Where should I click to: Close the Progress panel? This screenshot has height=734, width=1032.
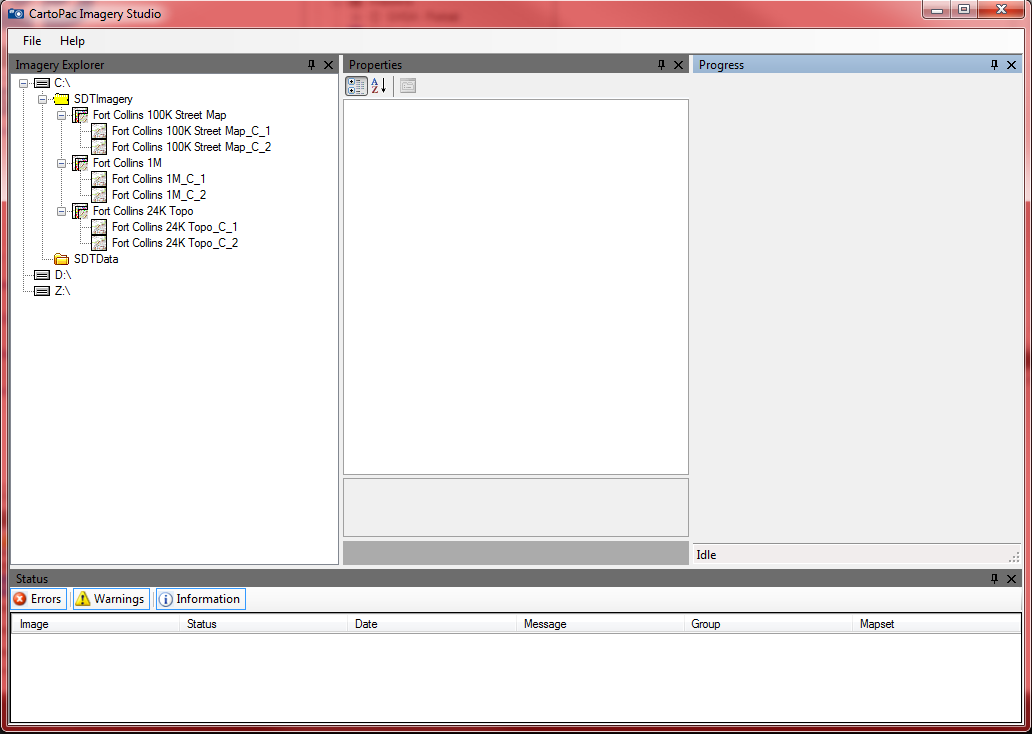coord(1012,65)
